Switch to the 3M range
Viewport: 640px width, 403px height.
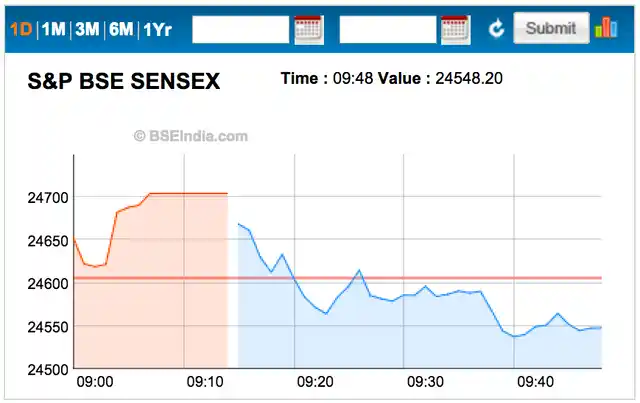tap(87, 29)
